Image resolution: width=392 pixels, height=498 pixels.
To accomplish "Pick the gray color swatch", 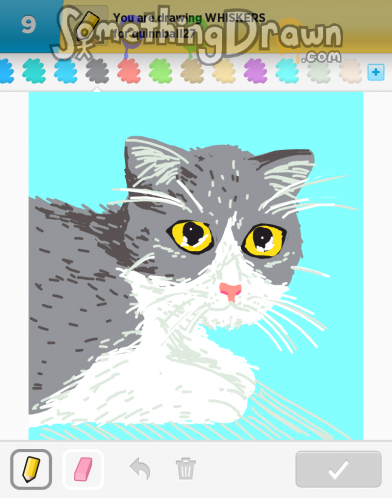I will (x=97, y=71).
